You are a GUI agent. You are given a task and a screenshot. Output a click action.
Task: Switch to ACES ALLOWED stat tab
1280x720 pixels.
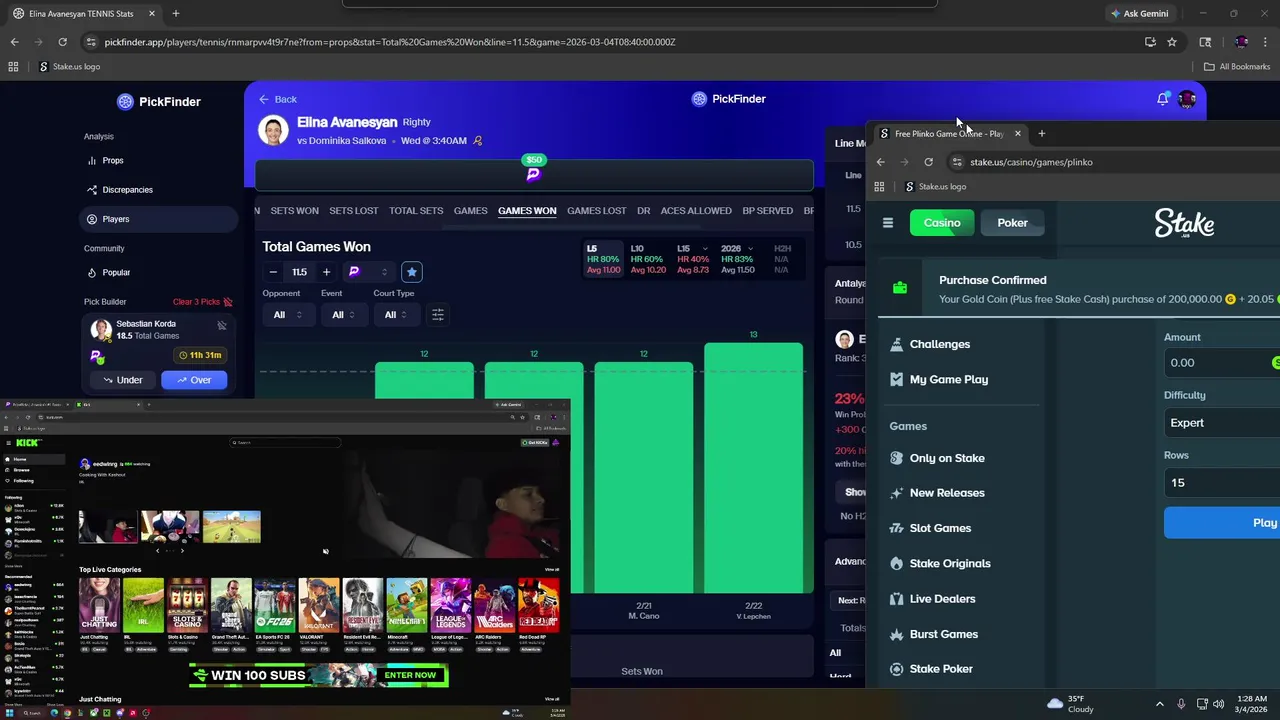tap(696, 211)
